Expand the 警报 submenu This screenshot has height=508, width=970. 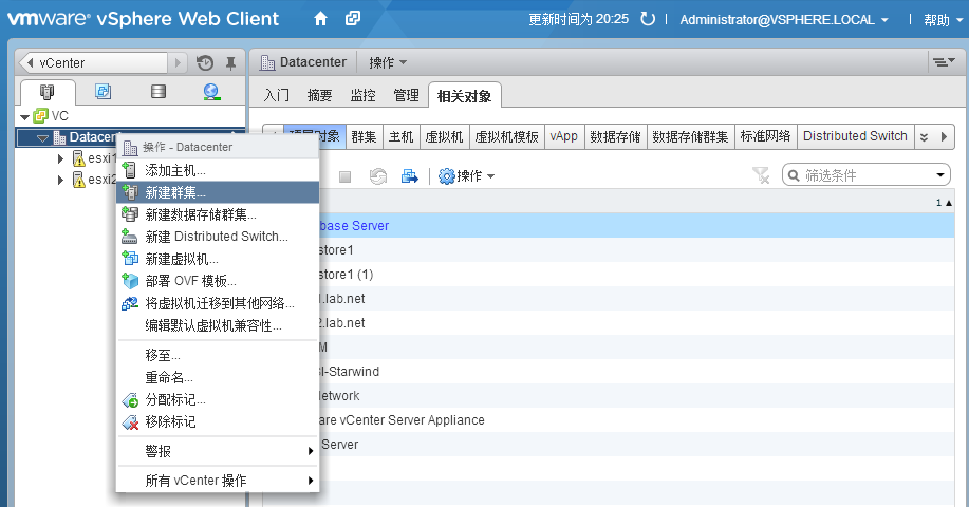pyautogui.click(x=217, y=451)
